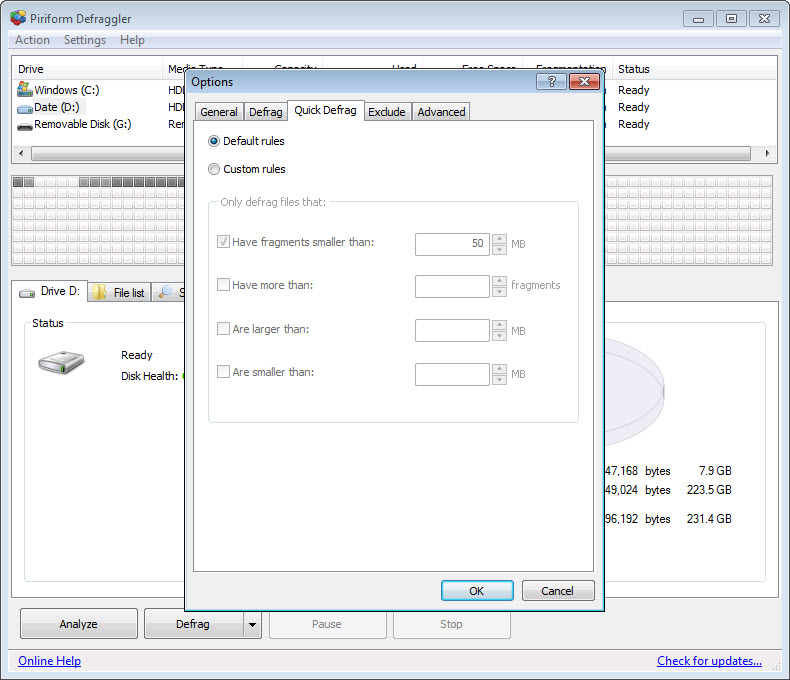Toggle Have fragments smaller than checkbox
The width and height of the screenshot is (790, 680).
223,242
